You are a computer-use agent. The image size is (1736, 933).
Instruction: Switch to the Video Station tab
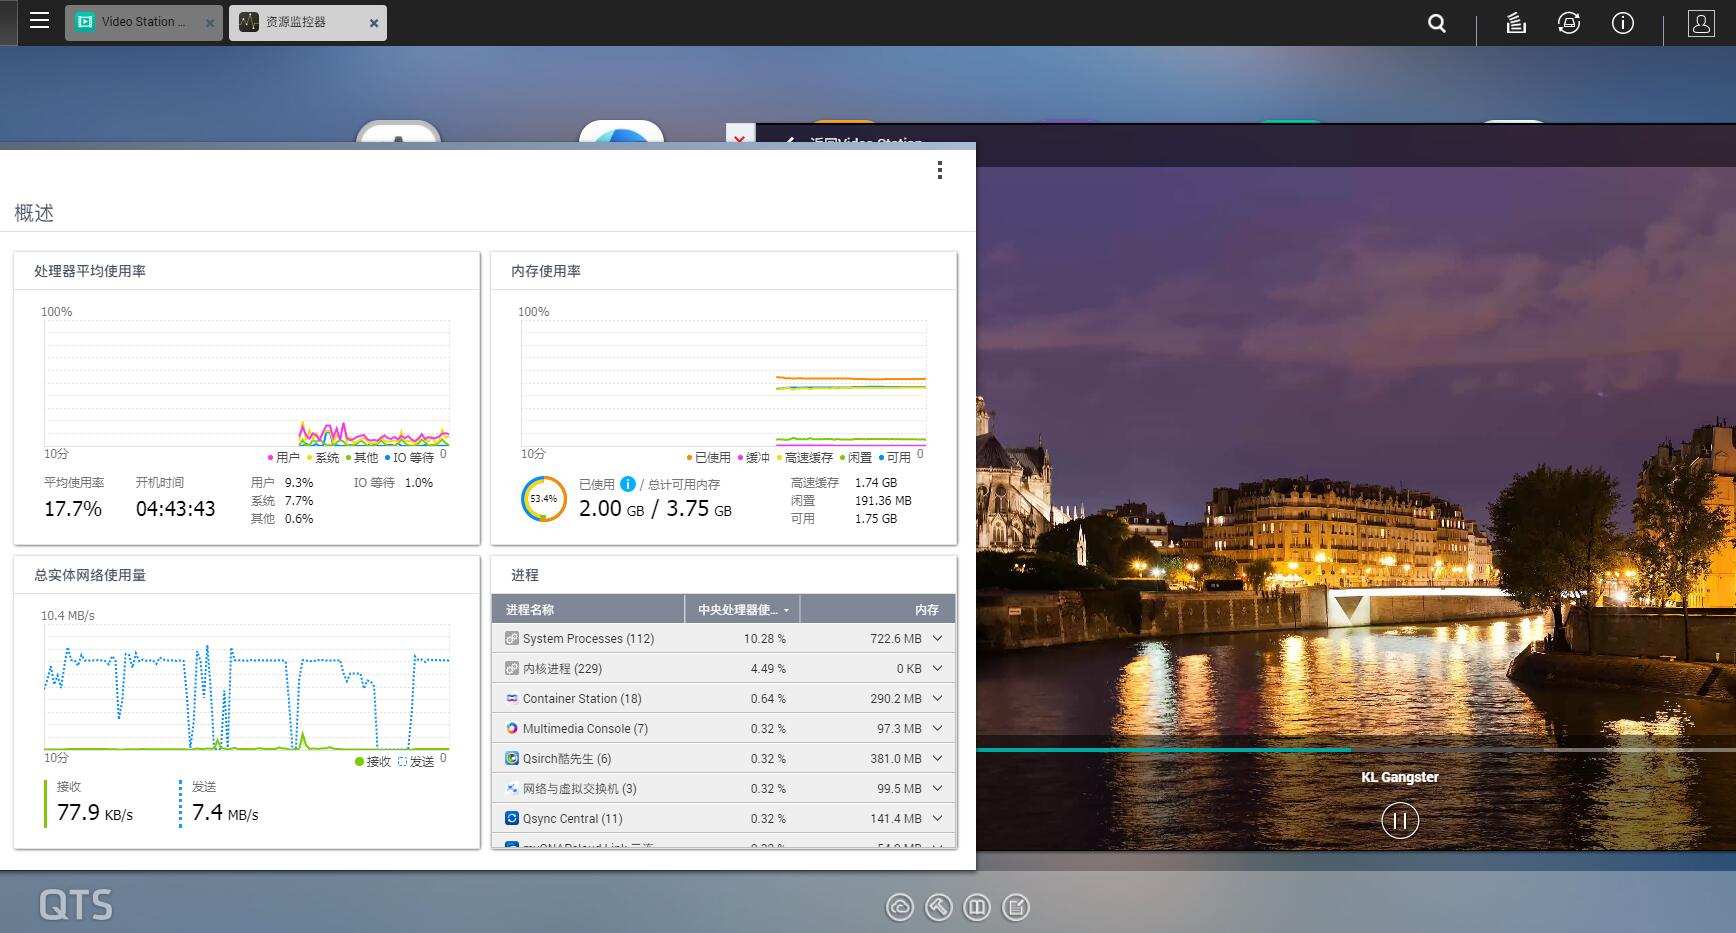coord(140,21)
